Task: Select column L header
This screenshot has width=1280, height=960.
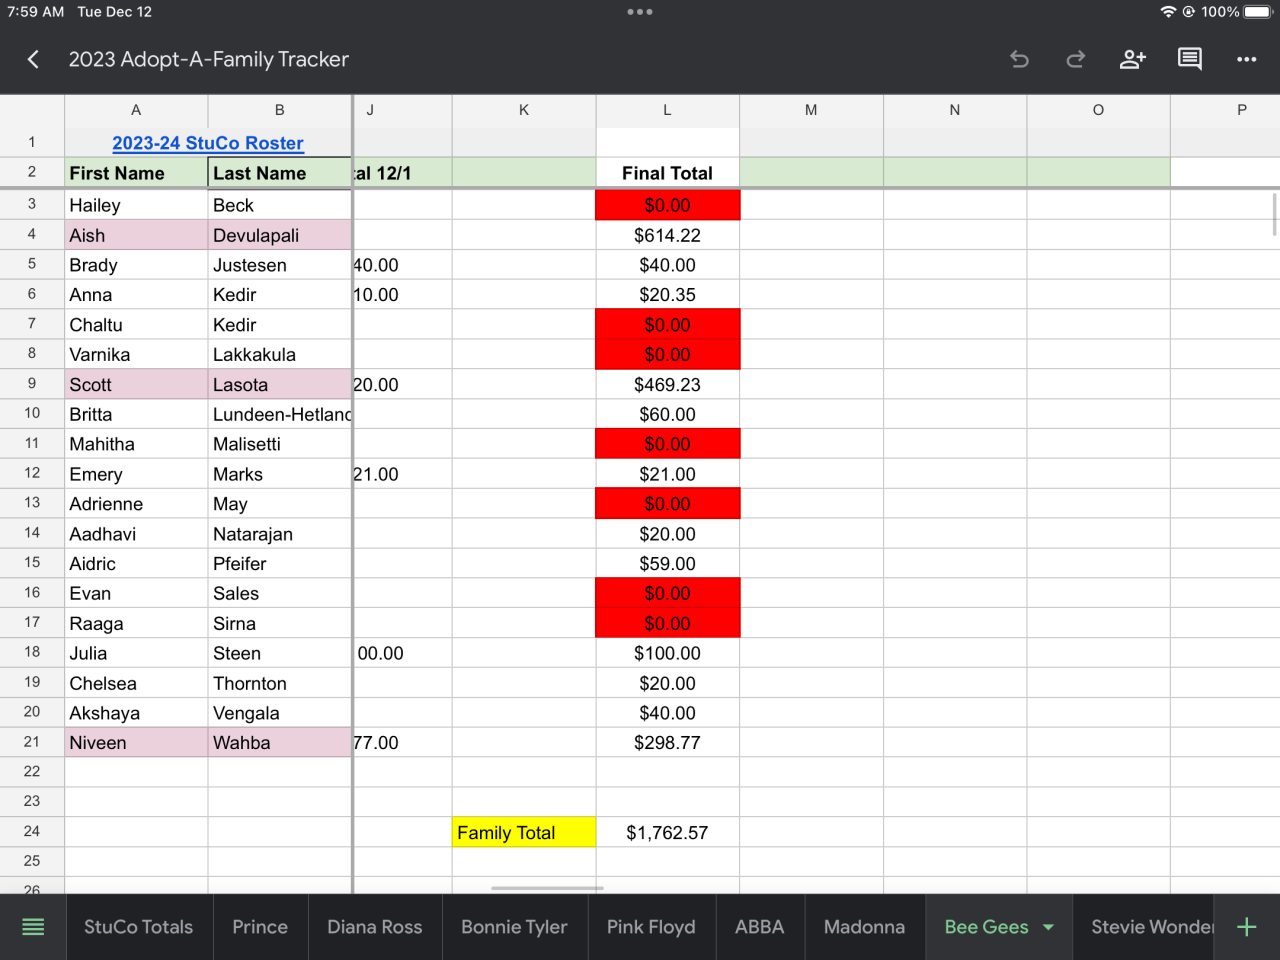Action: (667, 110)
